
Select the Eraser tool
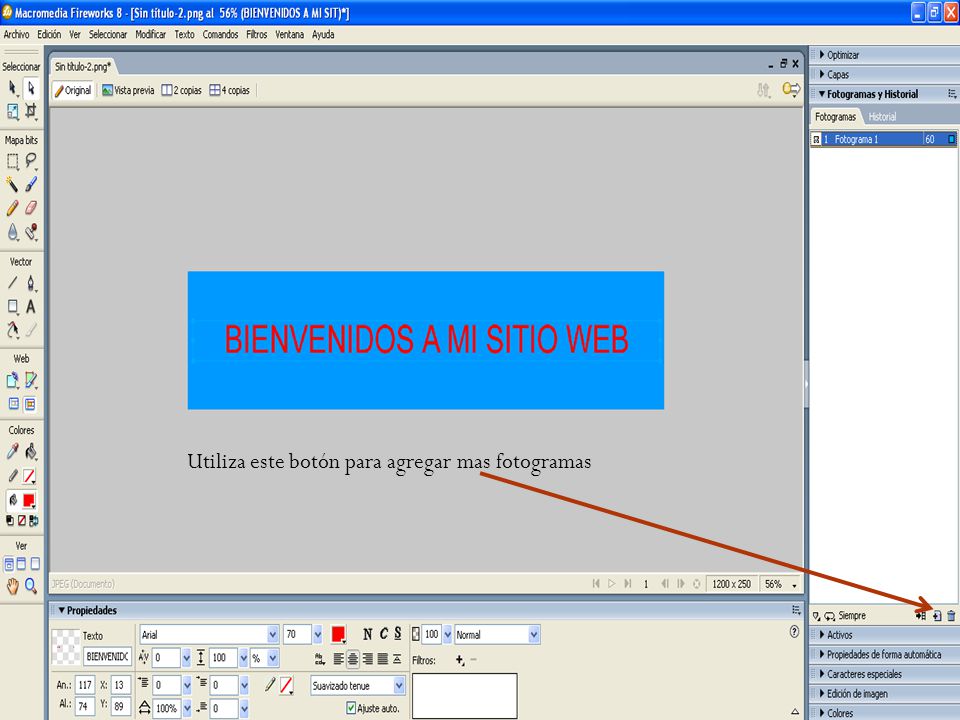click(x=31, y=208)
